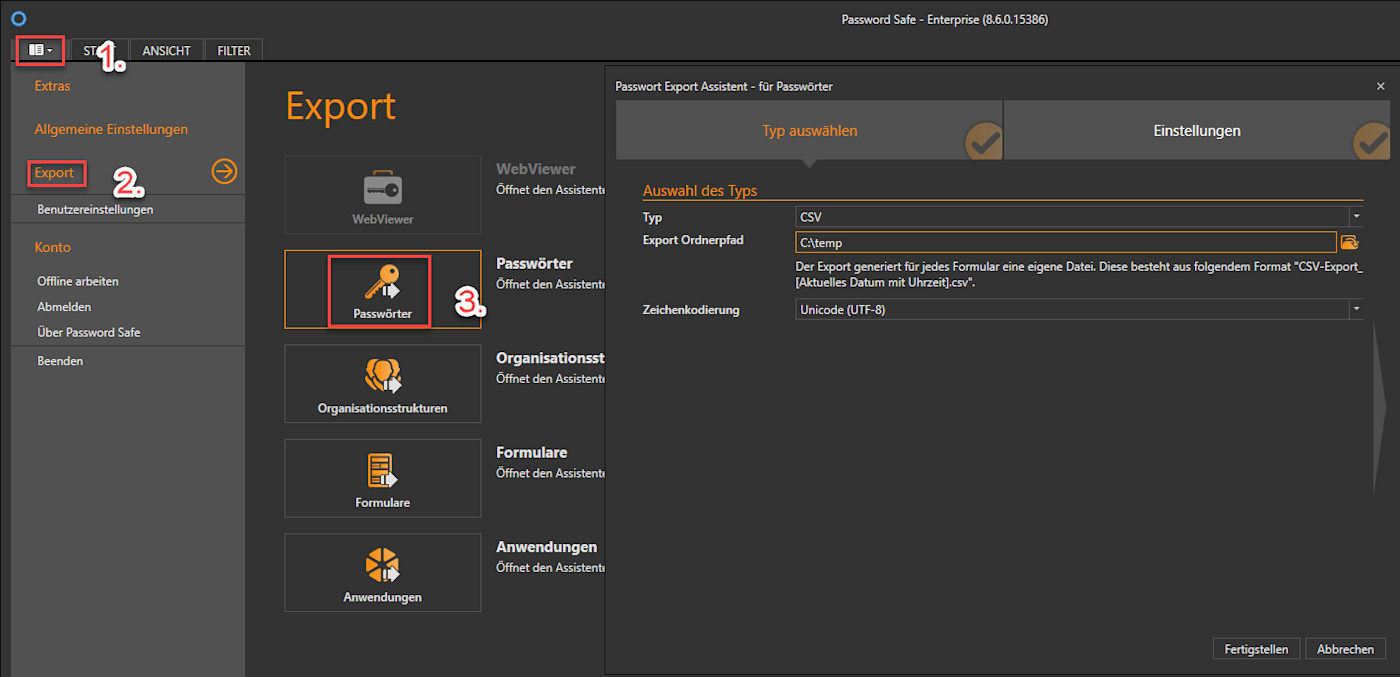Open the WebViewer export assistant icon
Image resolution: width=1400 pixels, height=677 pixels.
(x=383, y=195)
